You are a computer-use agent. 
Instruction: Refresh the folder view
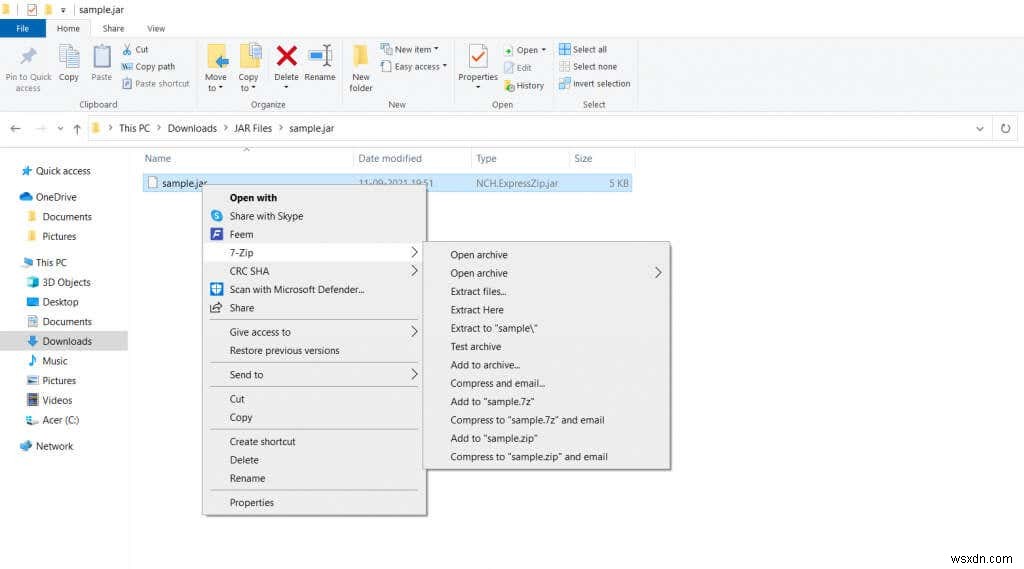point(1006,129)
